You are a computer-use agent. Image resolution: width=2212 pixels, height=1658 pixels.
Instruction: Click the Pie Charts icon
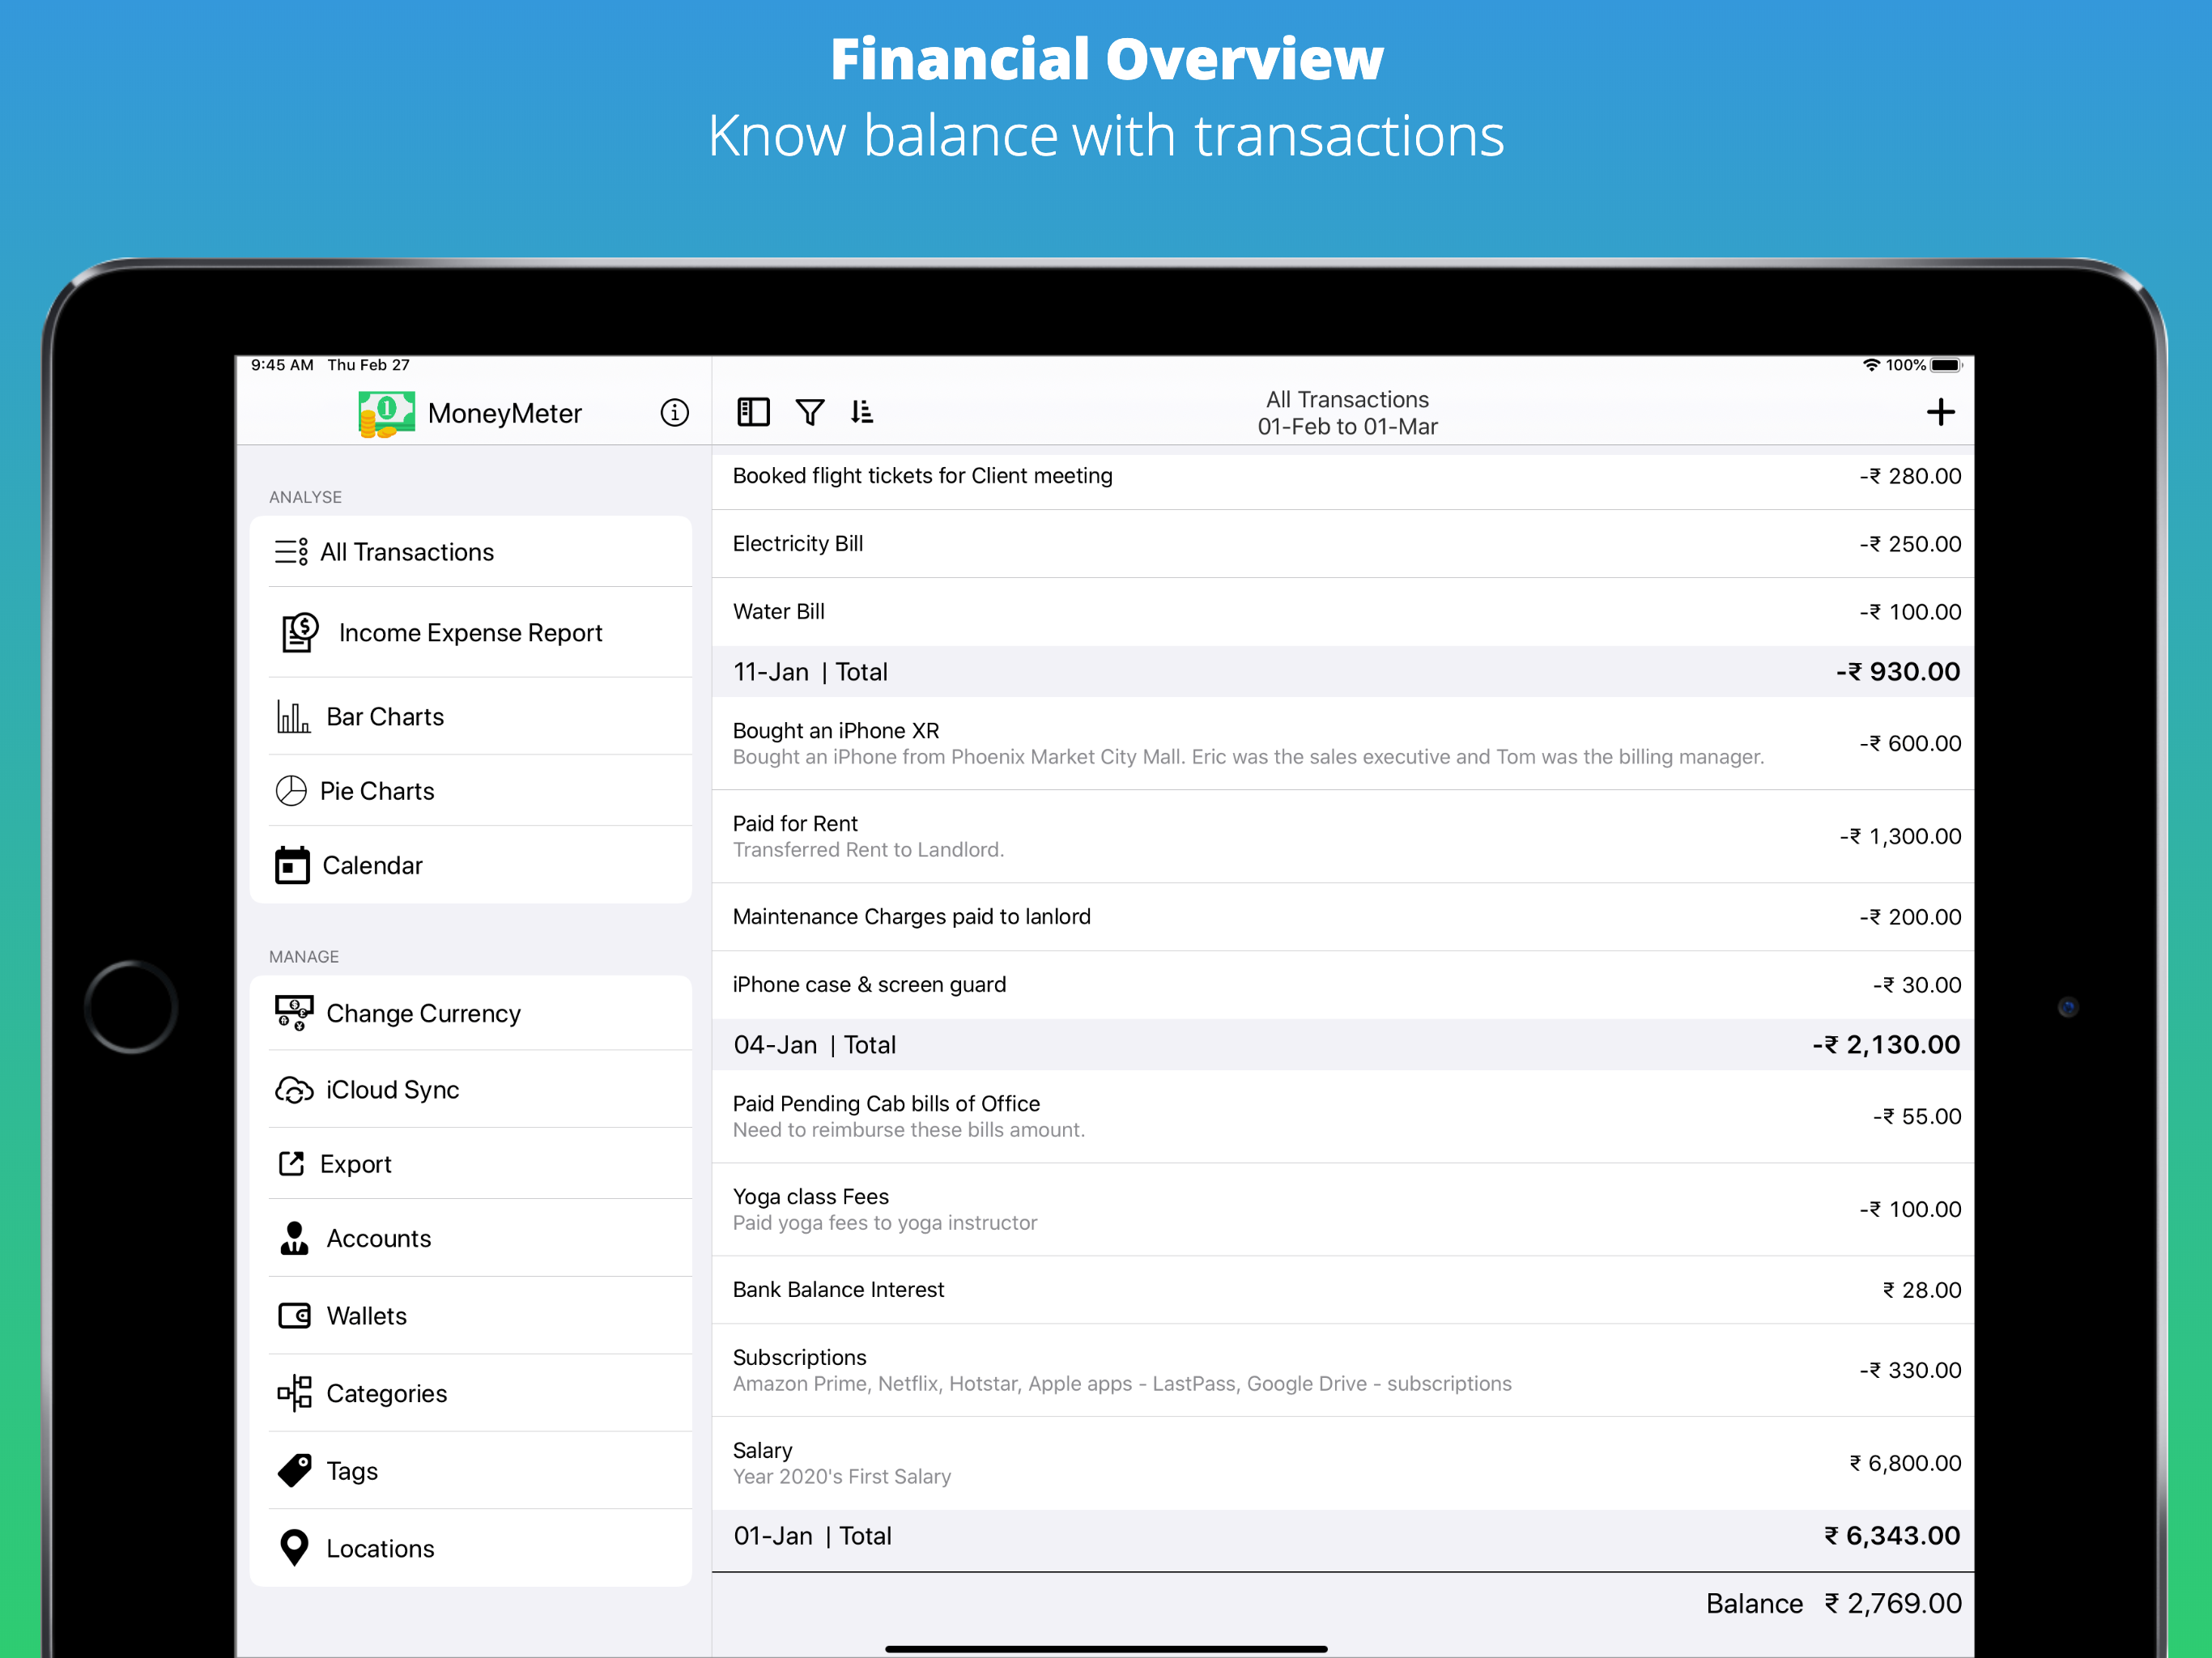[291, 791]
